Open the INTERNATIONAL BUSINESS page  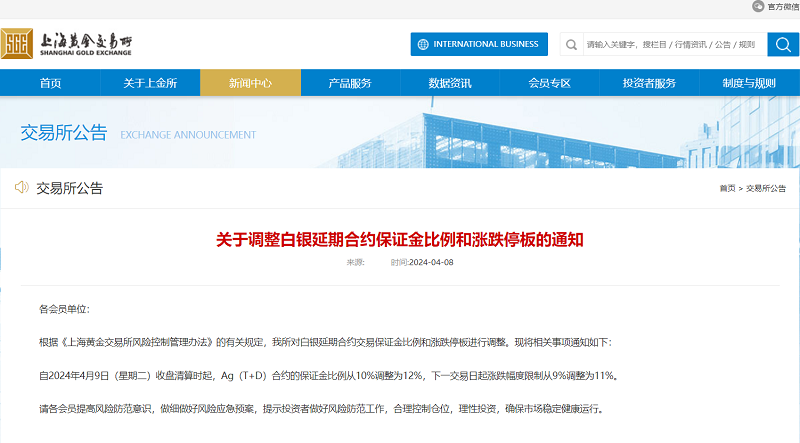(x=479, y=44)
